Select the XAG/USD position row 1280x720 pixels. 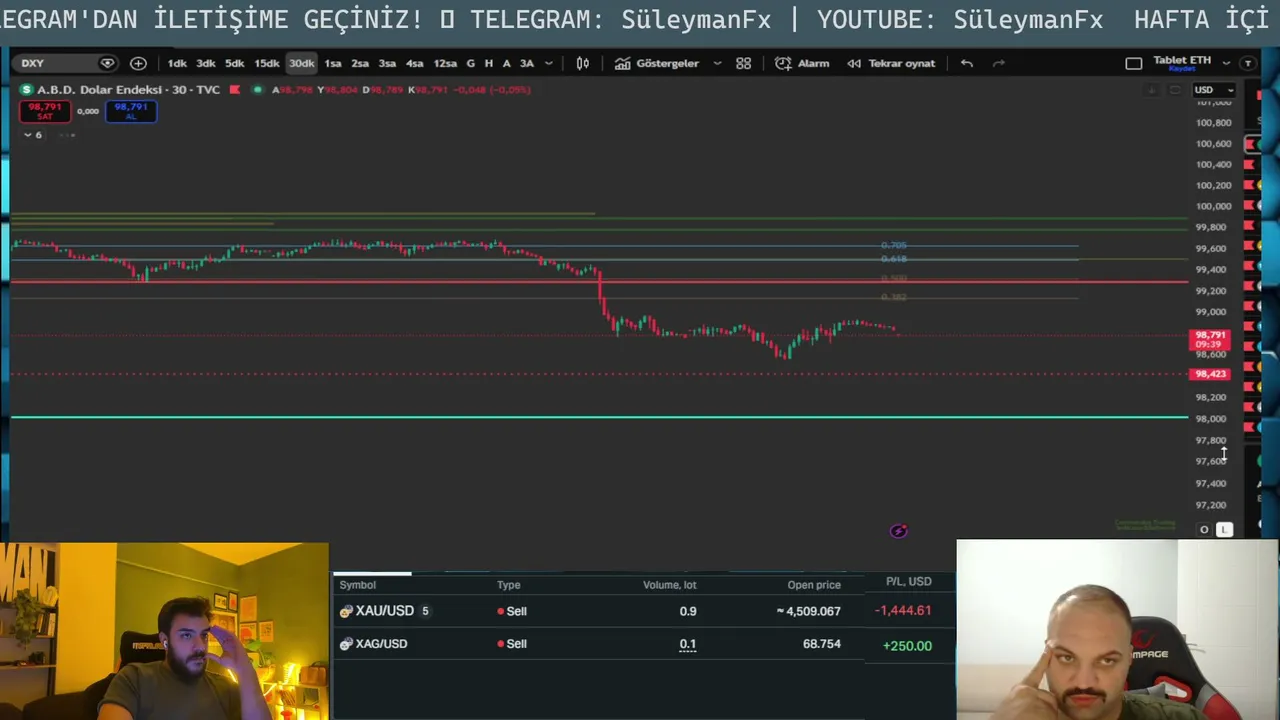[645, 644]
